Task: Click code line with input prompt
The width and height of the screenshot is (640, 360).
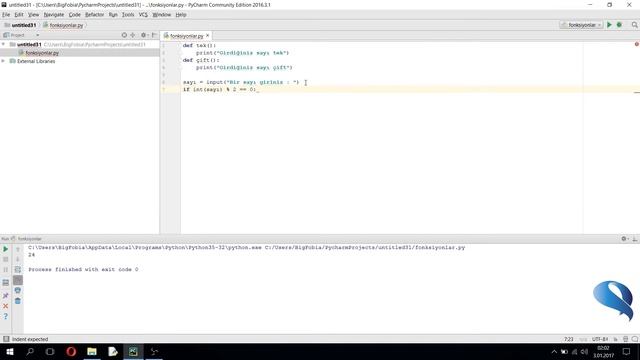Action: coord(241,82)
